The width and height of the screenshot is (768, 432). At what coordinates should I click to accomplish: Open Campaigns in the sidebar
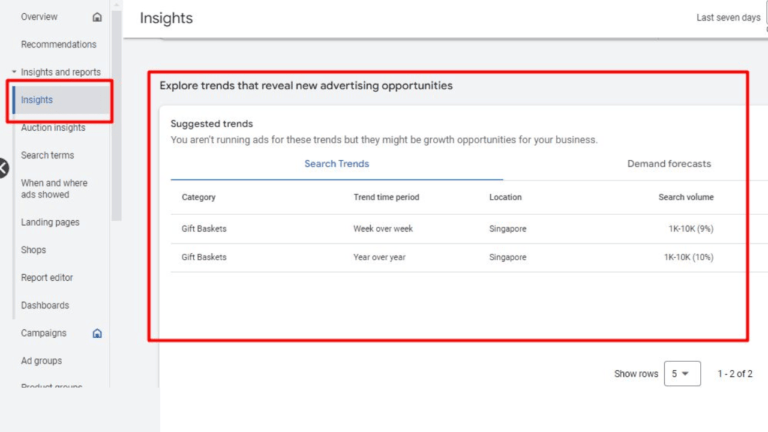[44, 333]
